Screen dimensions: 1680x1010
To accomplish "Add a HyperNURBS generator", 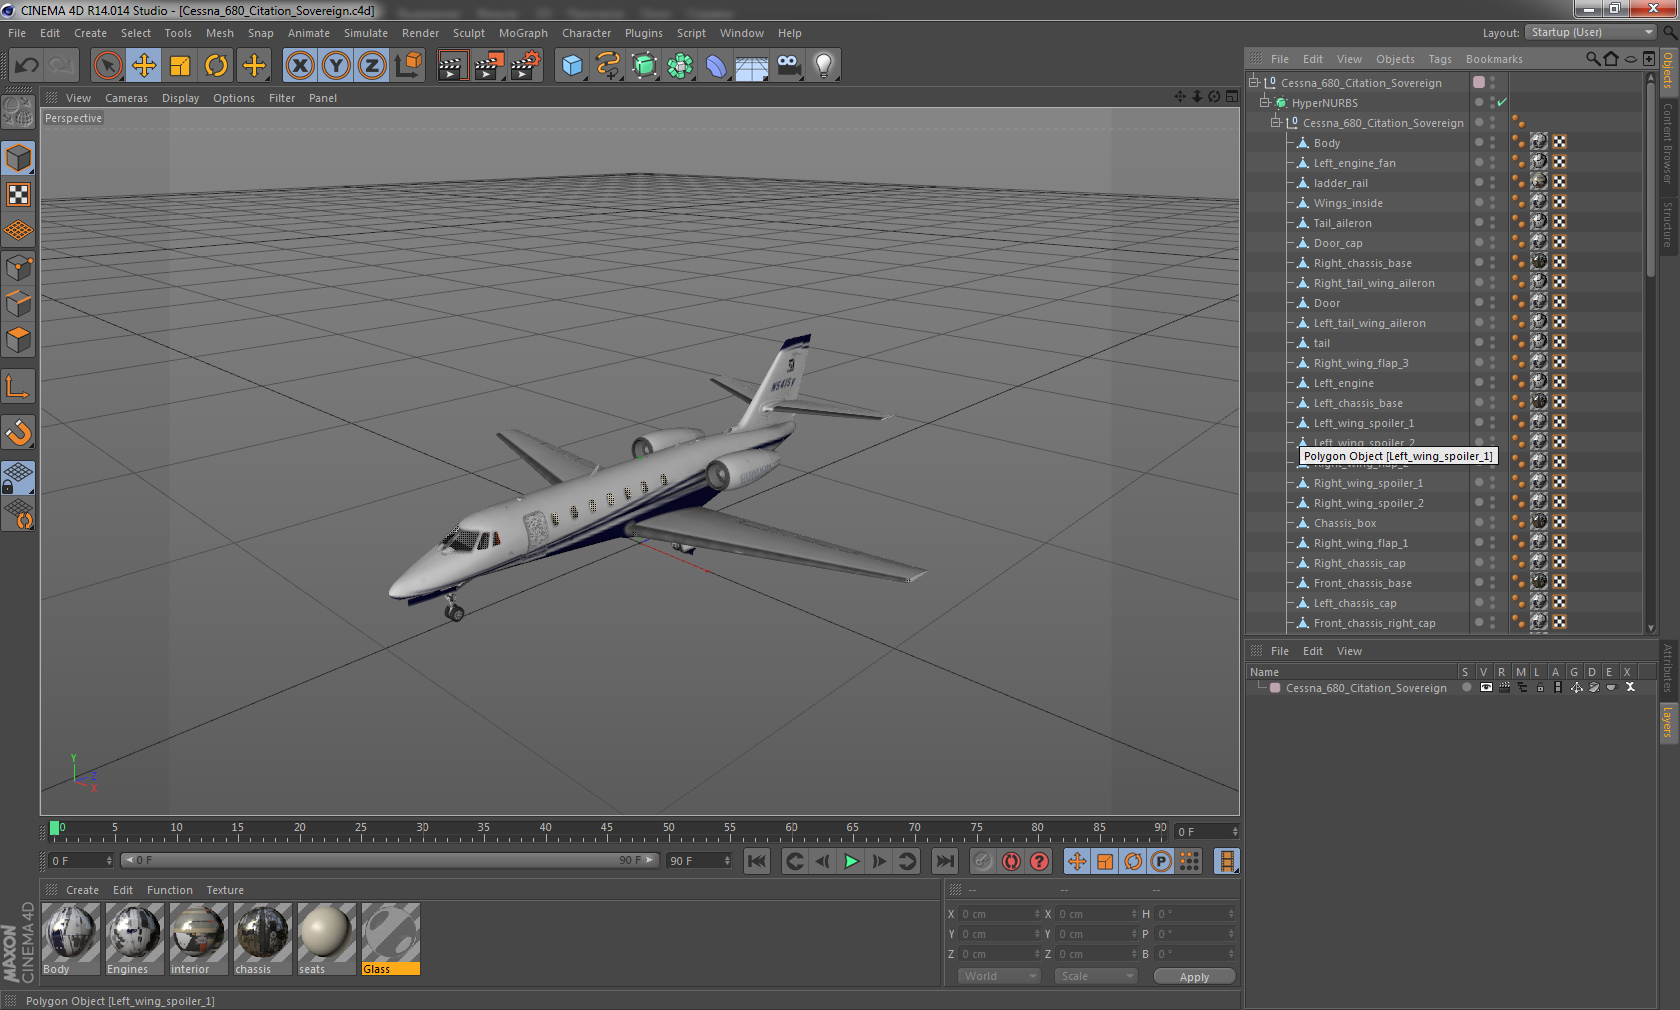I will click(644, 66).
